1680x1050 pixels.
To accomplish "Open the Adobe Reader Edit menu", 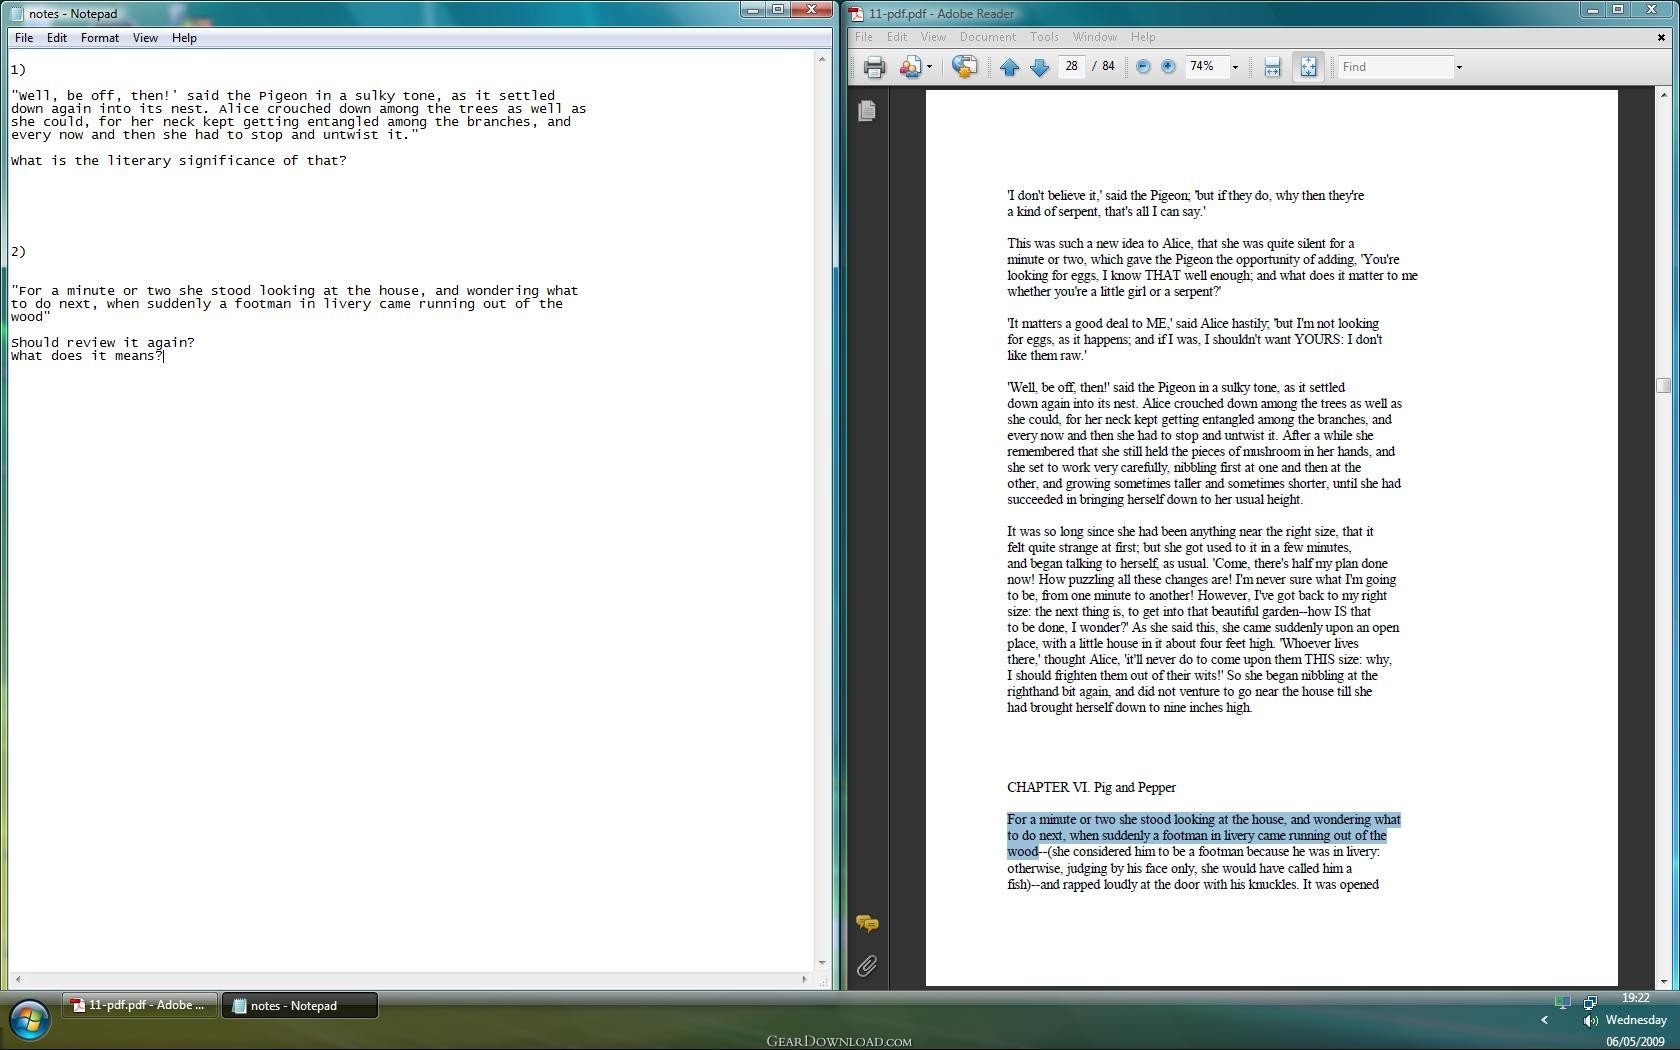I will tap(897, 37).
